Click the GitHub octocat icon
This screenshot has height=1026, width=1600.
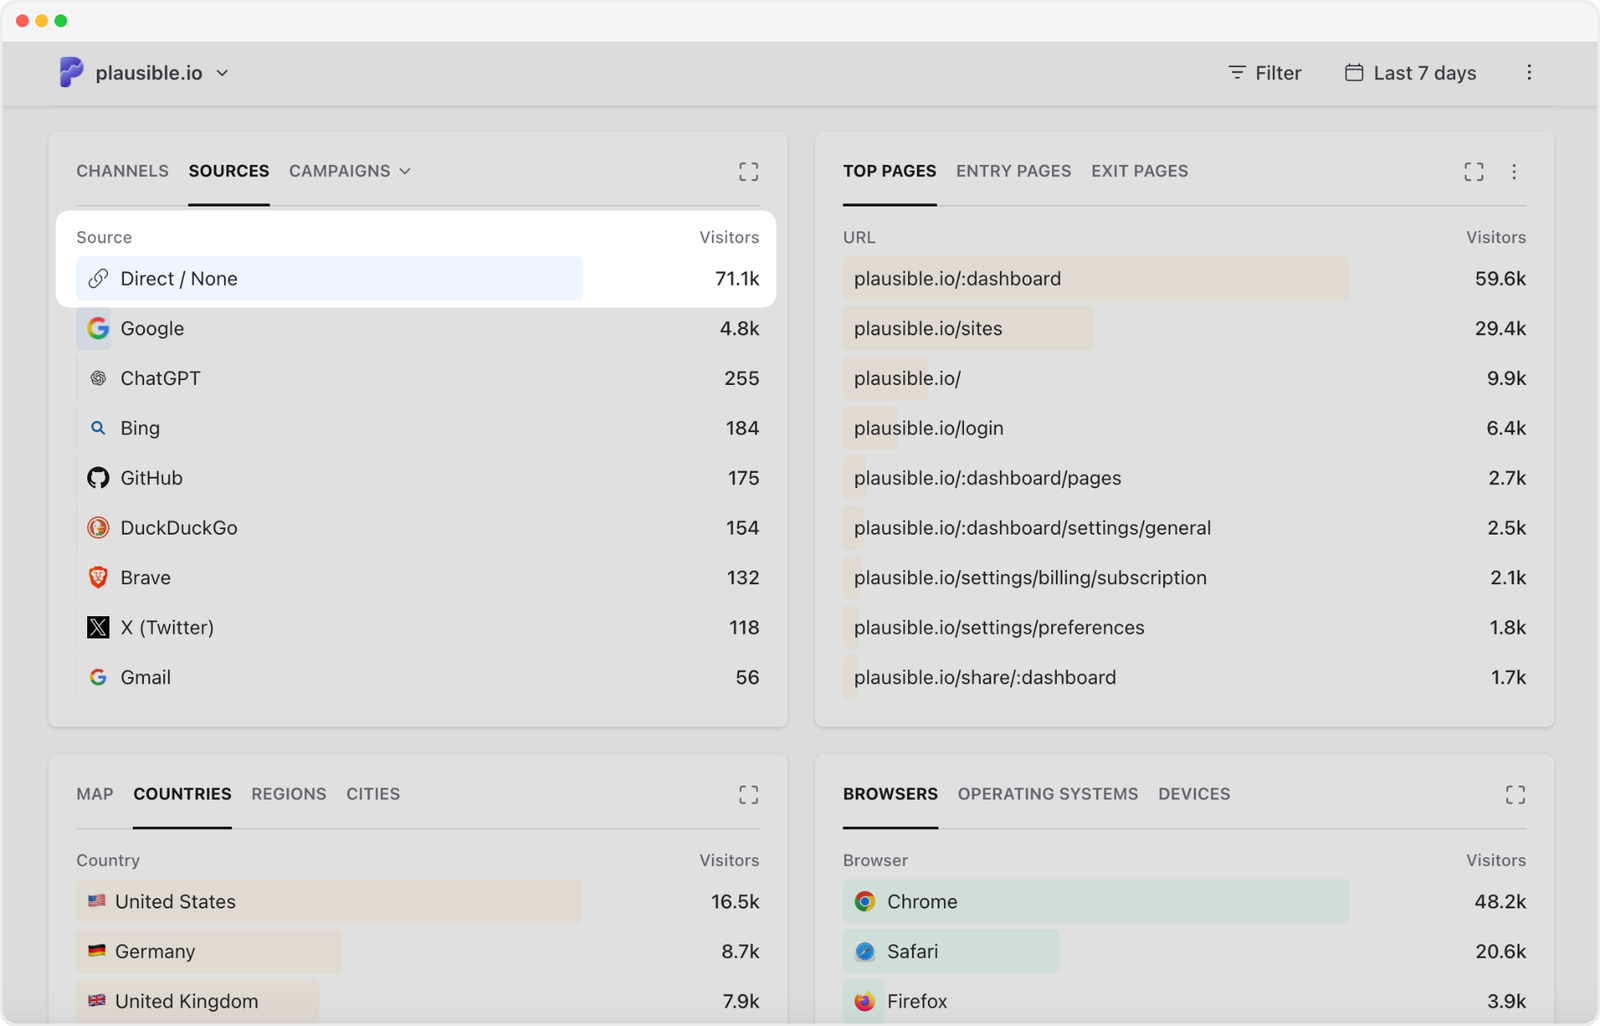(x=98, y=478)
